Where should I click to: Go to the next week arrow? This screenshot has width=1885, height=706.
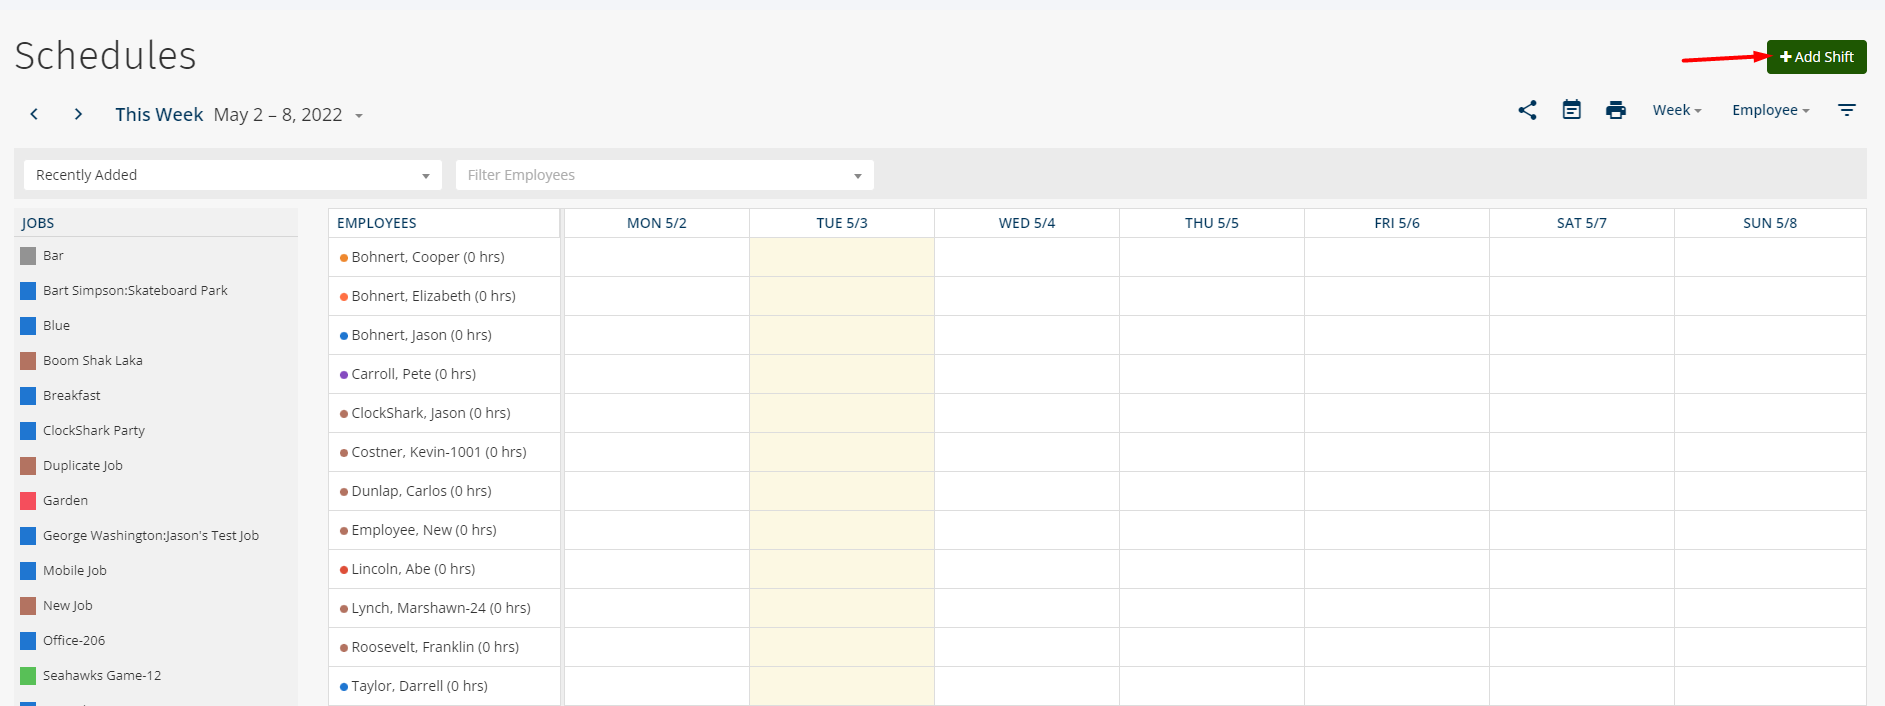click(x=78, y=114)
